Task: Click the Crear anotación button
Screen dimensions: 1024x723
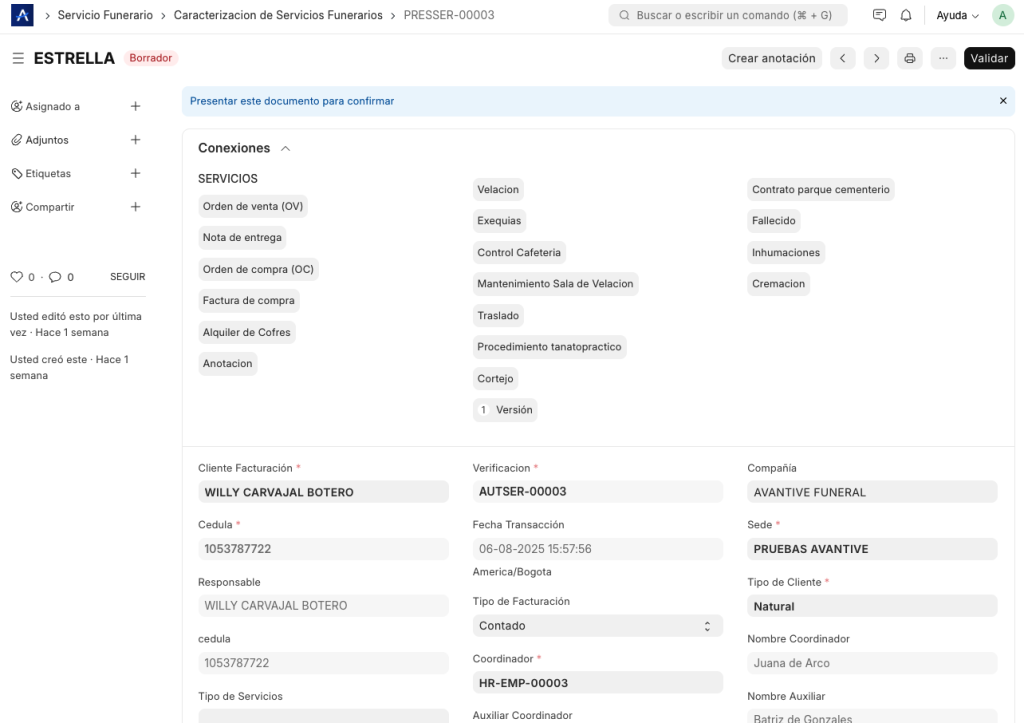Action: (771, 58)
